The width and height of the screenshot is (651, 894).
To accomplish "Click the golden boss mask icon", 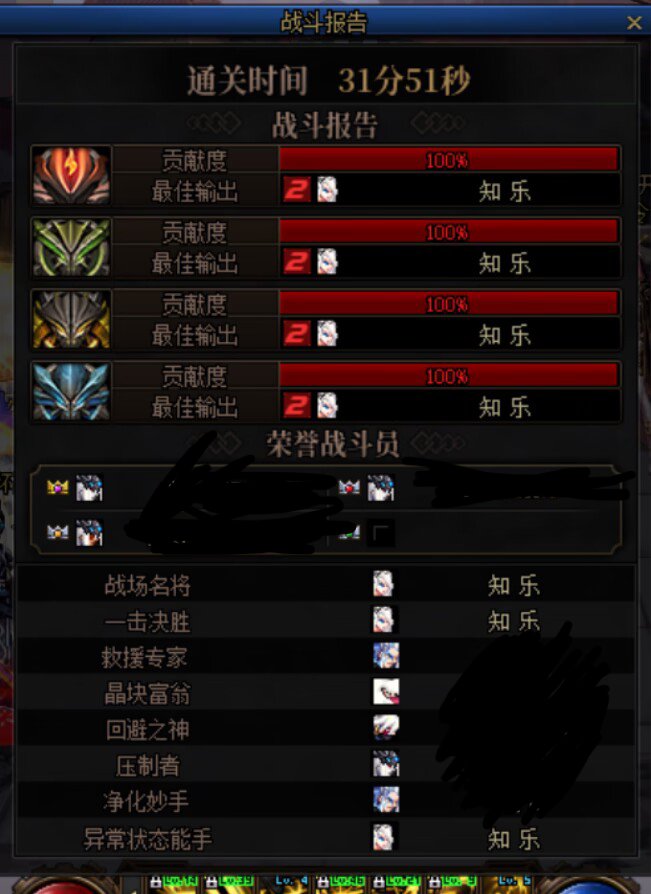I will [x=71, y=319].
